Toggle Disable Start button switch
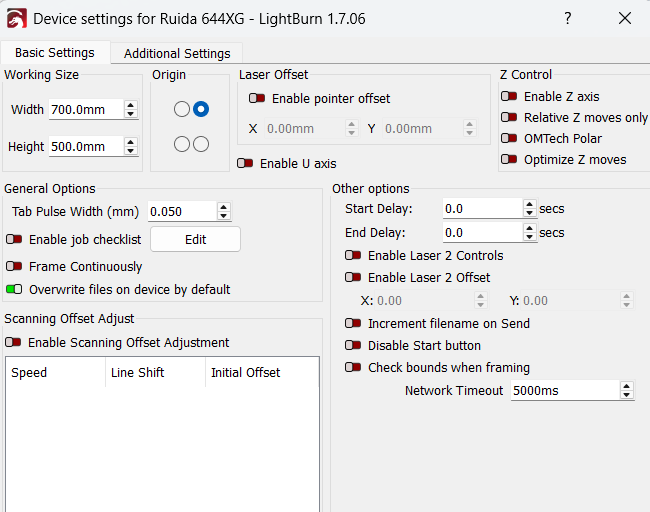 coord(353,345)
